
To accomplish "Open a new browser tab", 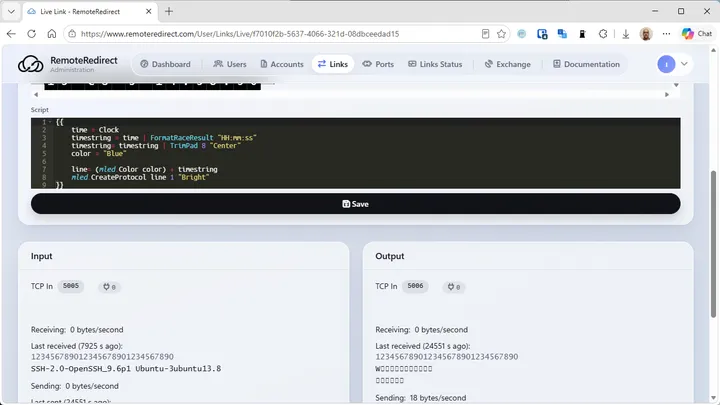I will (169, 11).
